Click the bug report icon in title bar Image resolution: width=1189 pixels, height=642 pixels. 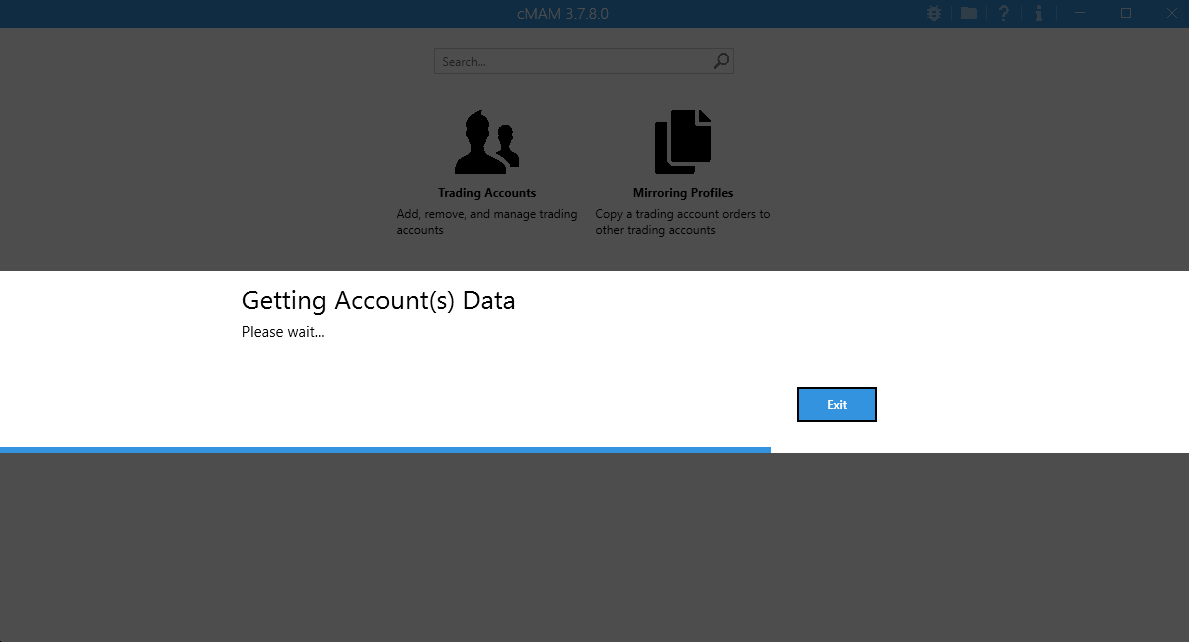tap(934, 14)
